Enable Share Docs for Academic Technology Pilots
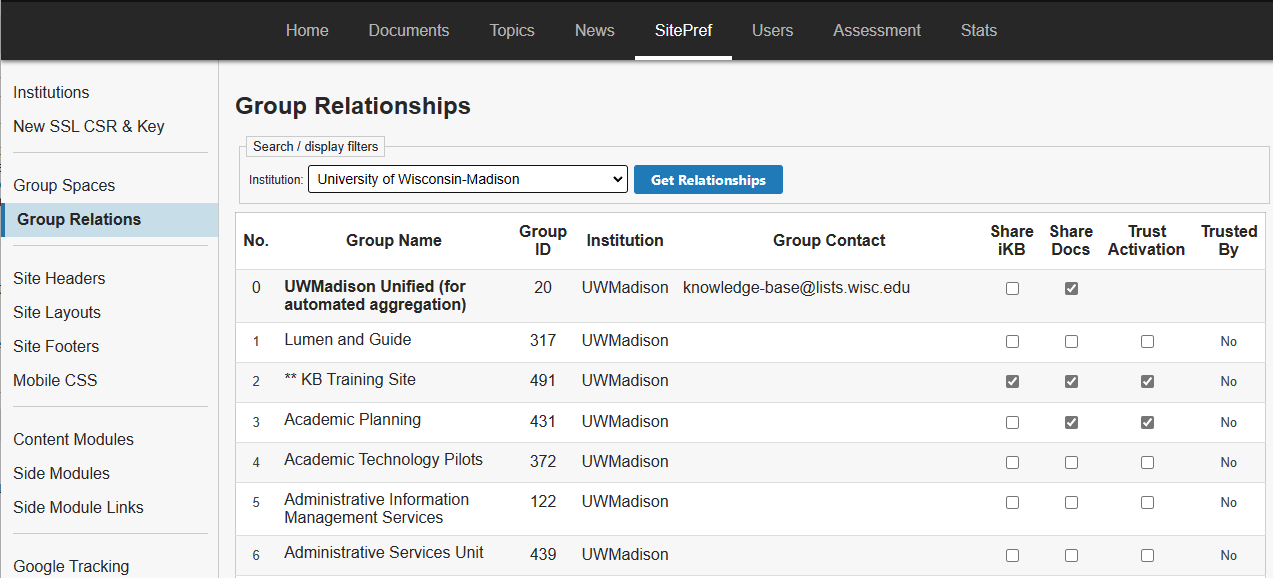 (1071, 463)
